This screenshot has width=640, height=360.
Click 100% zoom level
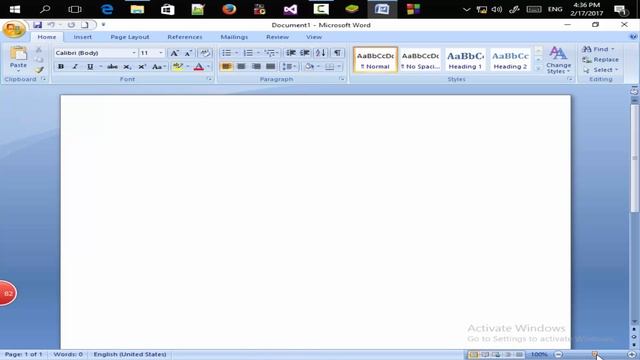pos(539,354)
